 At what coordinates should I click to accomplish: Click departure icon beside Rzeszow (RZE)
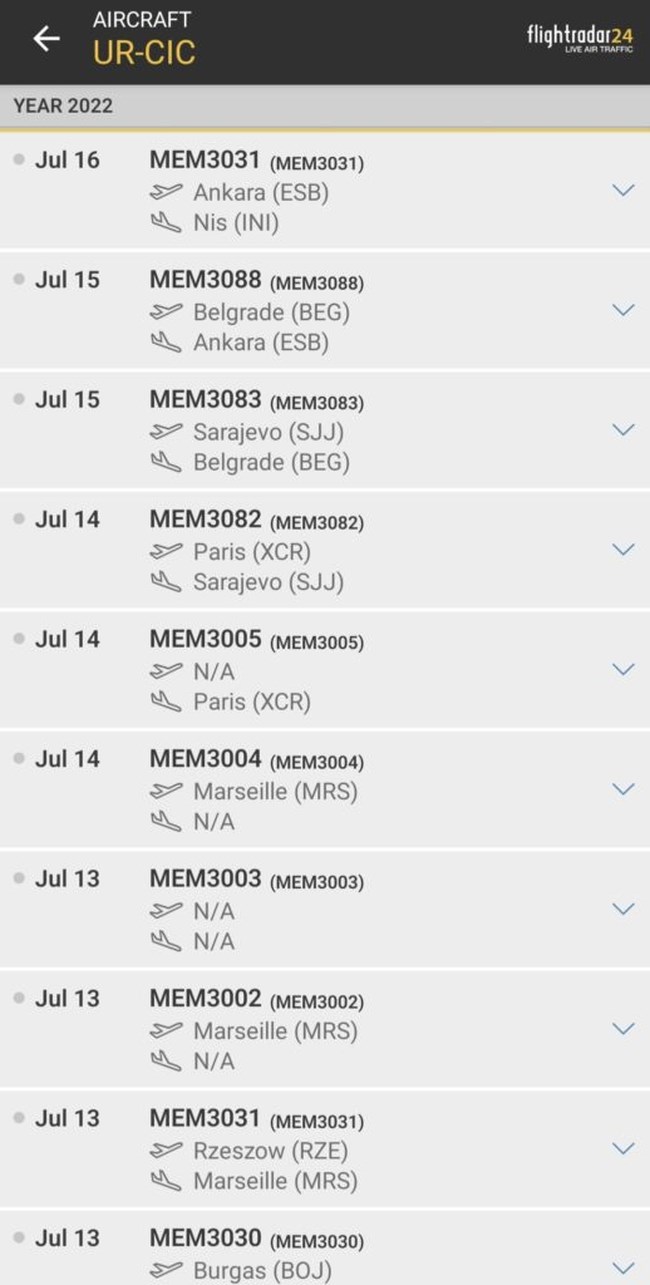click(x=166, y=1151)
